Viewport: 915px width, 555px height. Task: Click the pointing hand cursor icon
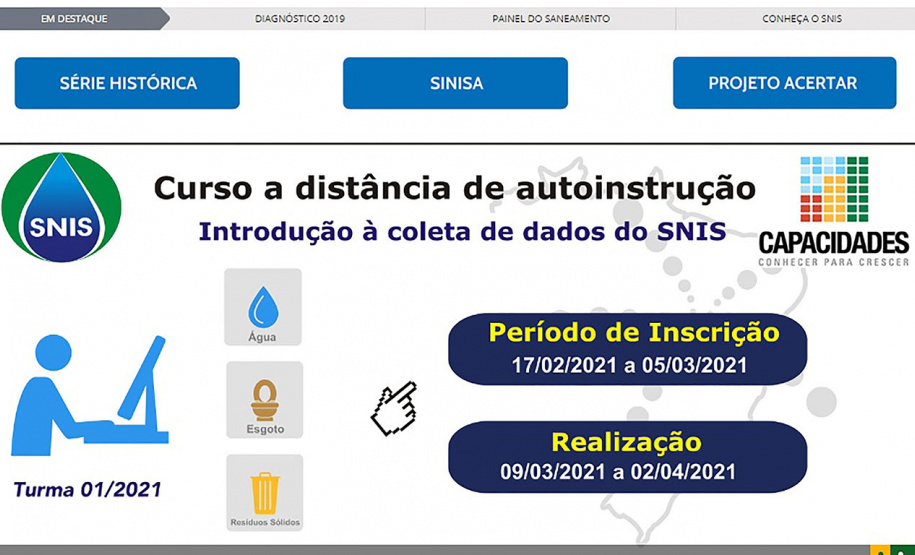pos(394,408)
